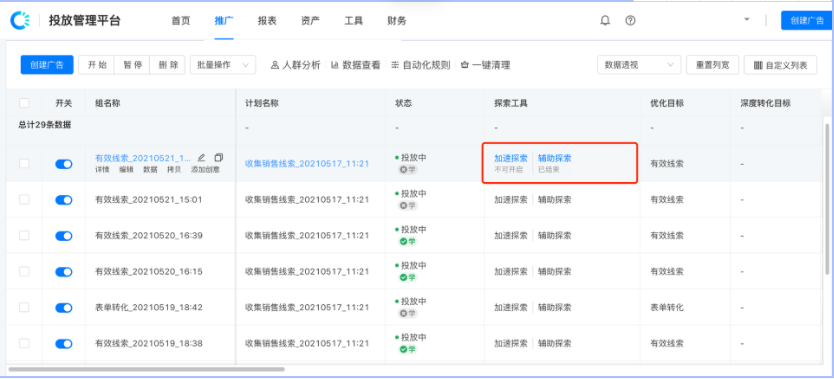Click the grey 学 badge in the 表单转化_20210519_18:42 row
834x379 pixels.
pyautogui.click(x=408, y=314)
